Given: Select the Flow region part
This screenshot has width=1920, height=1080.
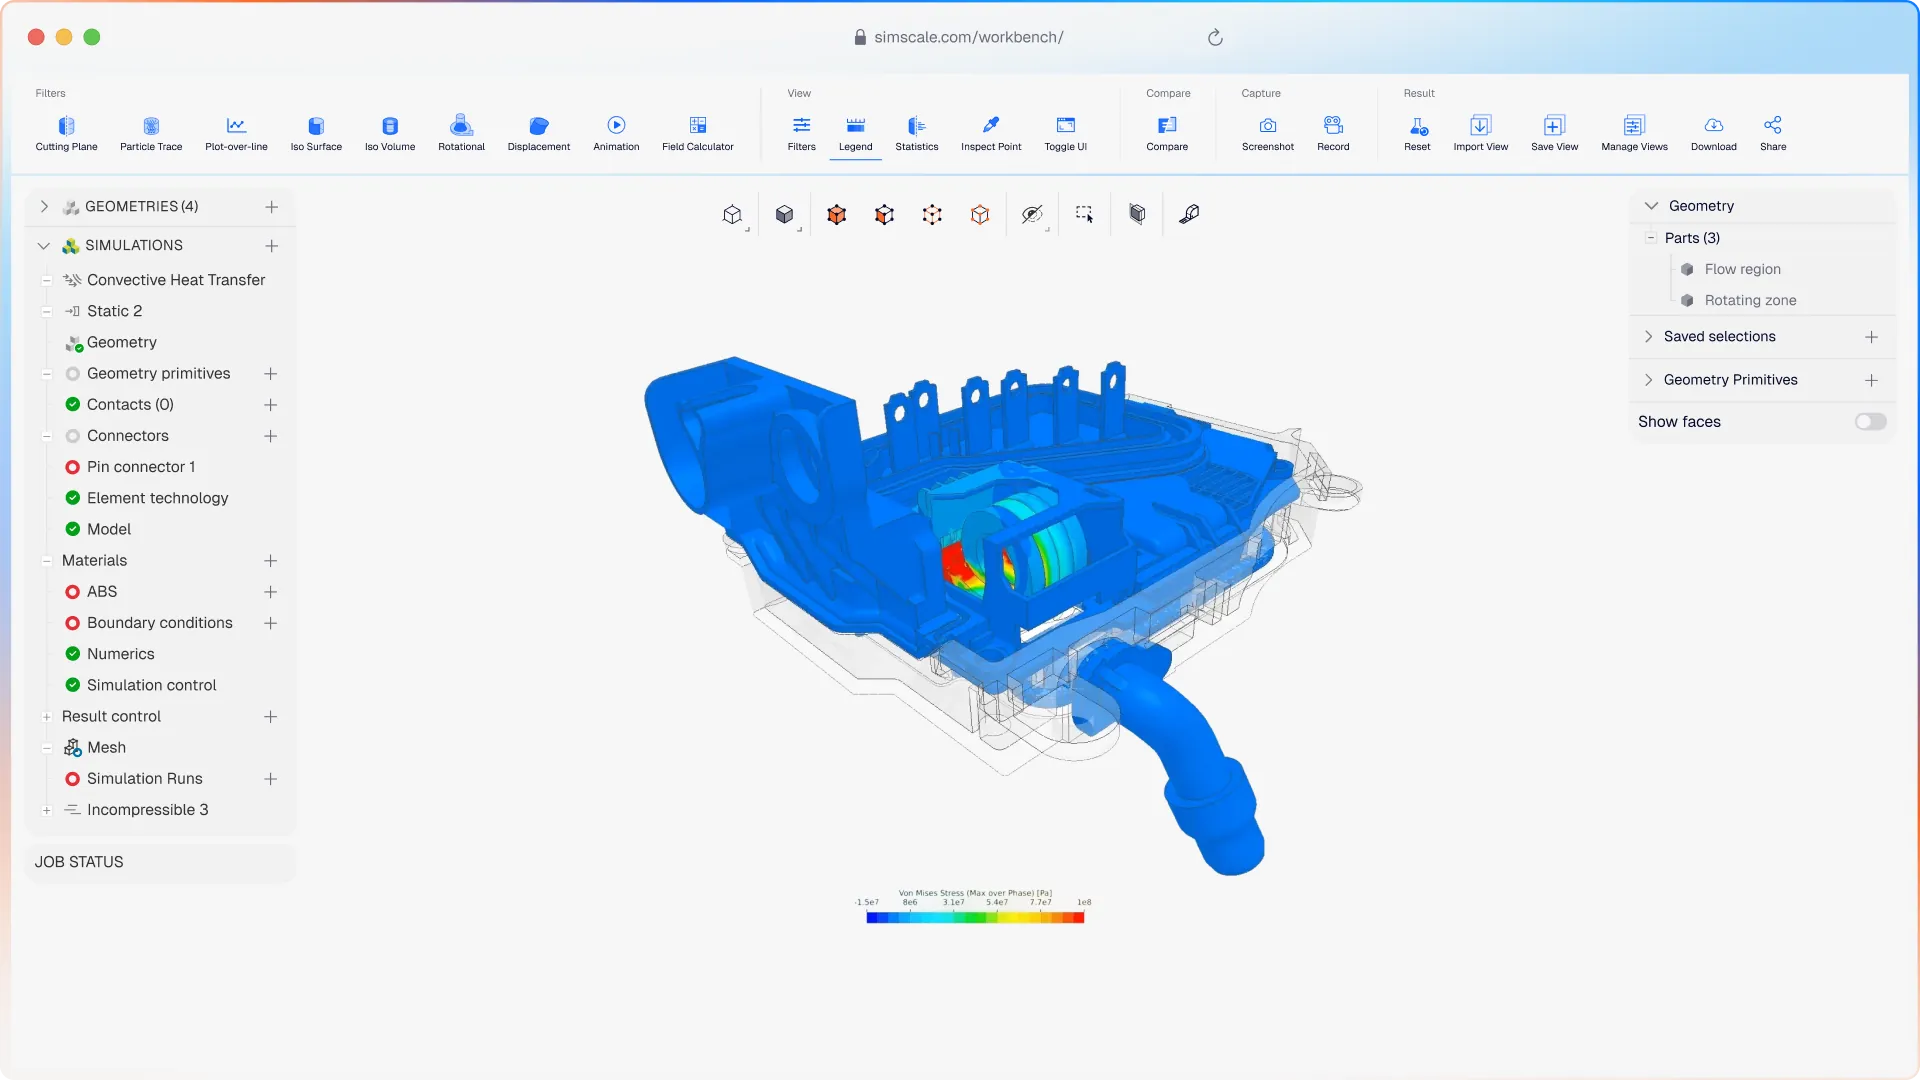Looking at the screenshot, I should pos(1742,269).
